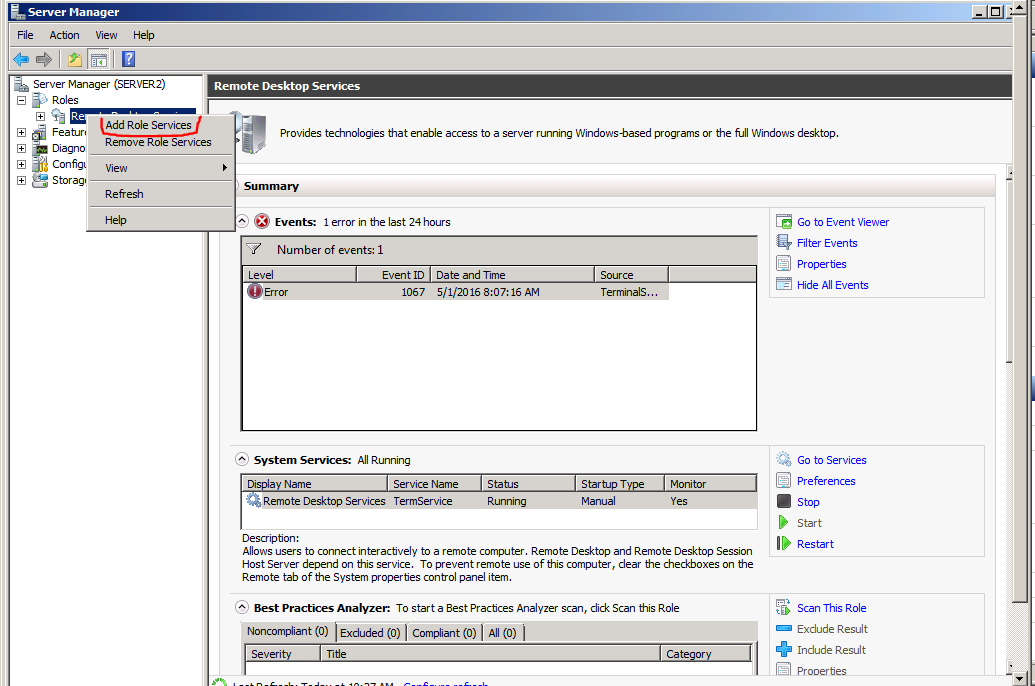Screen dimensions: 1035x686
Task: Open the Go to Services link
Action: pyautogui.click(x=832, y=460)
